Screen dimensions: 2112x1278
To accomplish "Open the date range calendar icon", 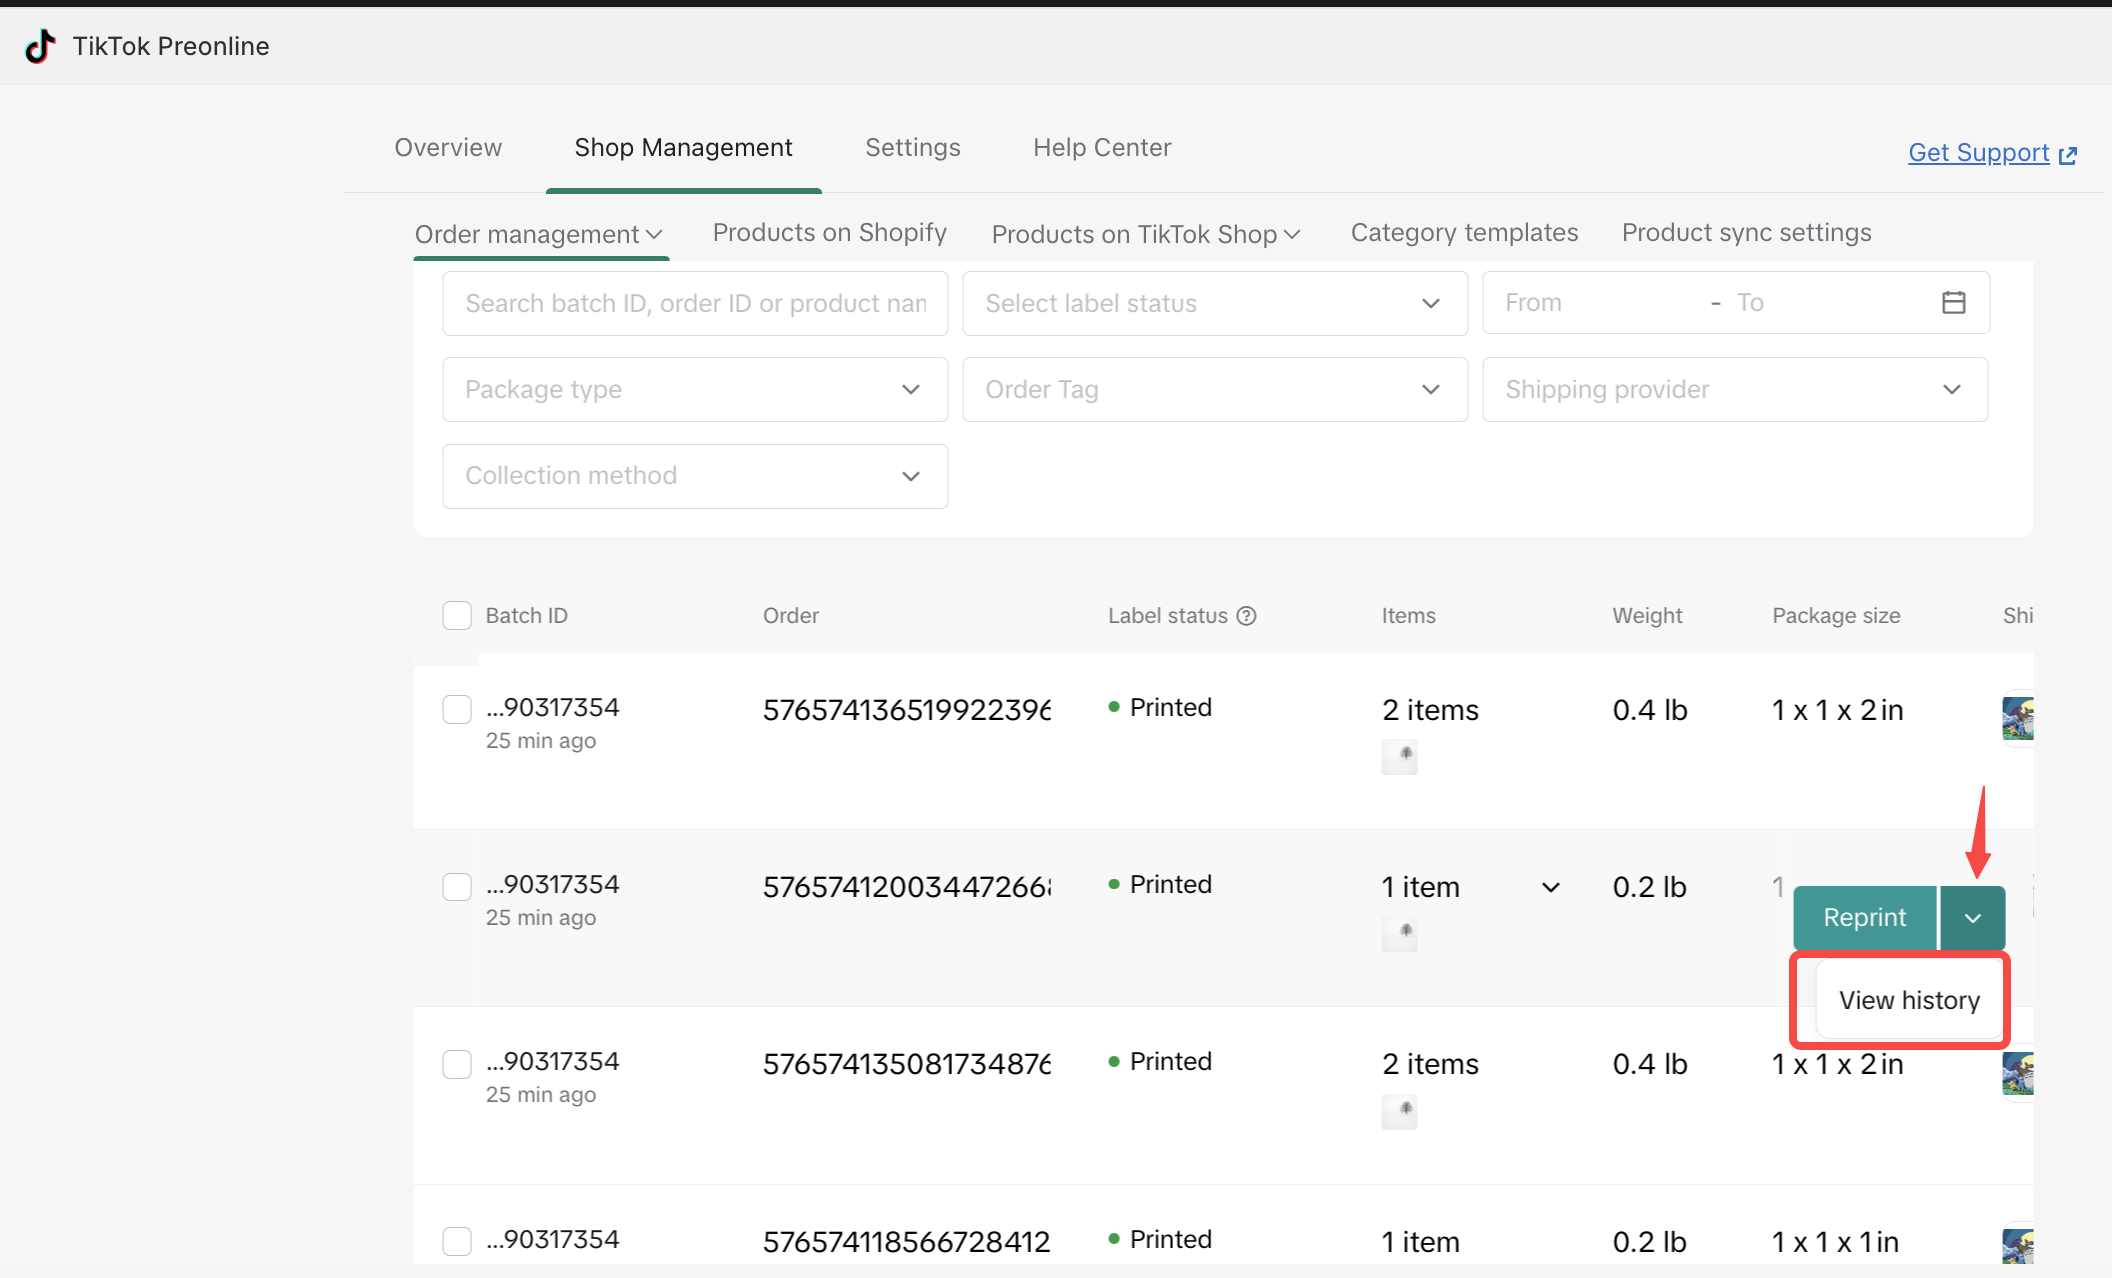I will coord(1953,302).
